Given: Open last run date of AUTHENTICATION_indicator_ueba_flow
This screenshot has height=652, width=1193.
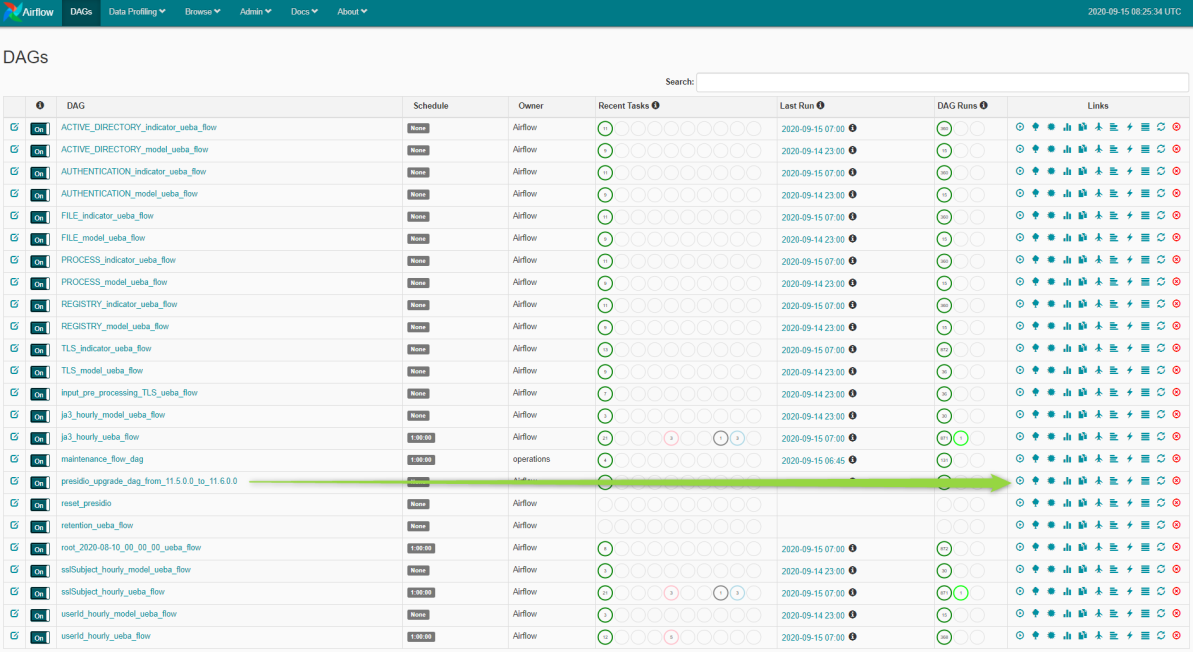Looking at the screenshot, I should point(812,173).
